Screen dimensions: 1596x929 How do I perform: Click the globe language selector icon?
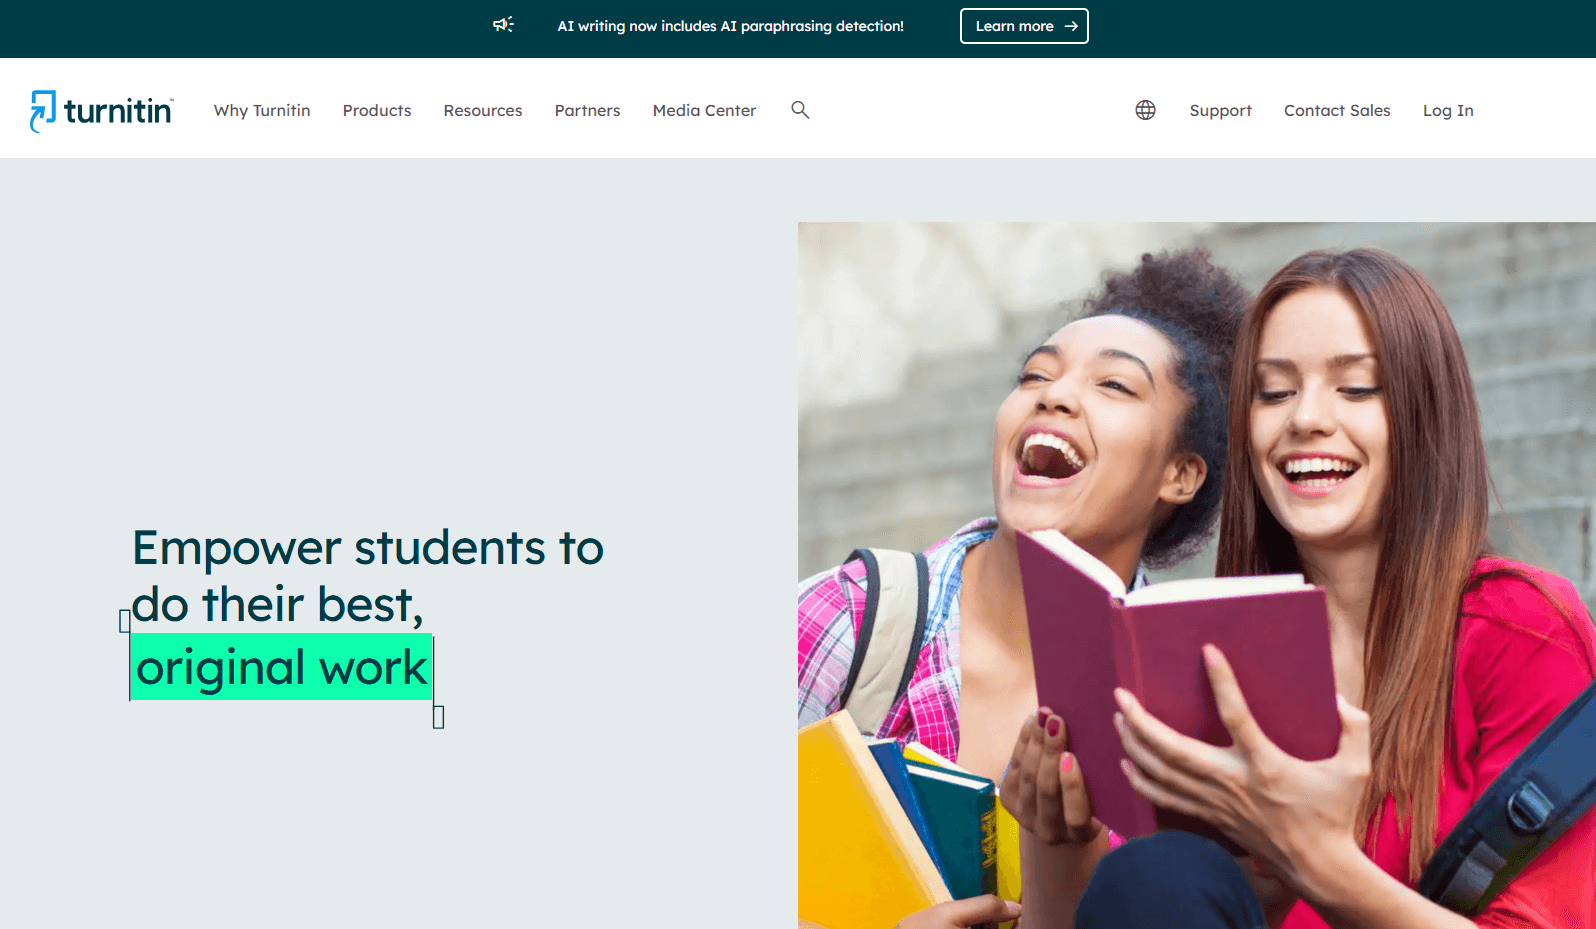[x=1145, y=110]
